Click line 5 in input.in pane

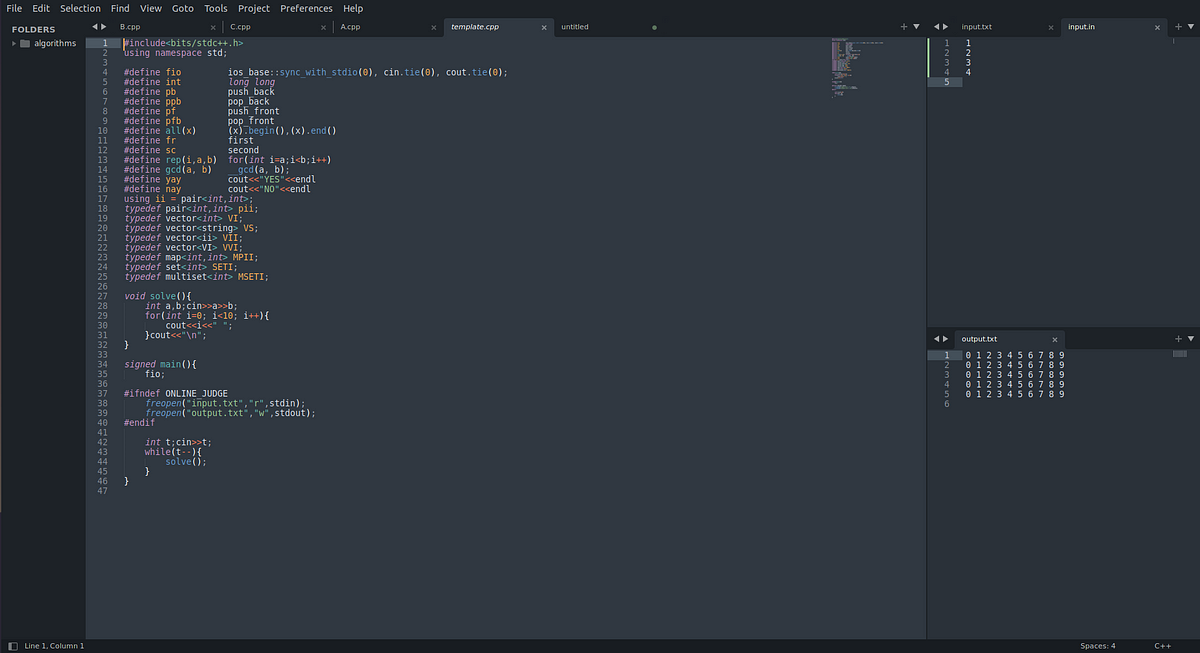click(946, 82)
